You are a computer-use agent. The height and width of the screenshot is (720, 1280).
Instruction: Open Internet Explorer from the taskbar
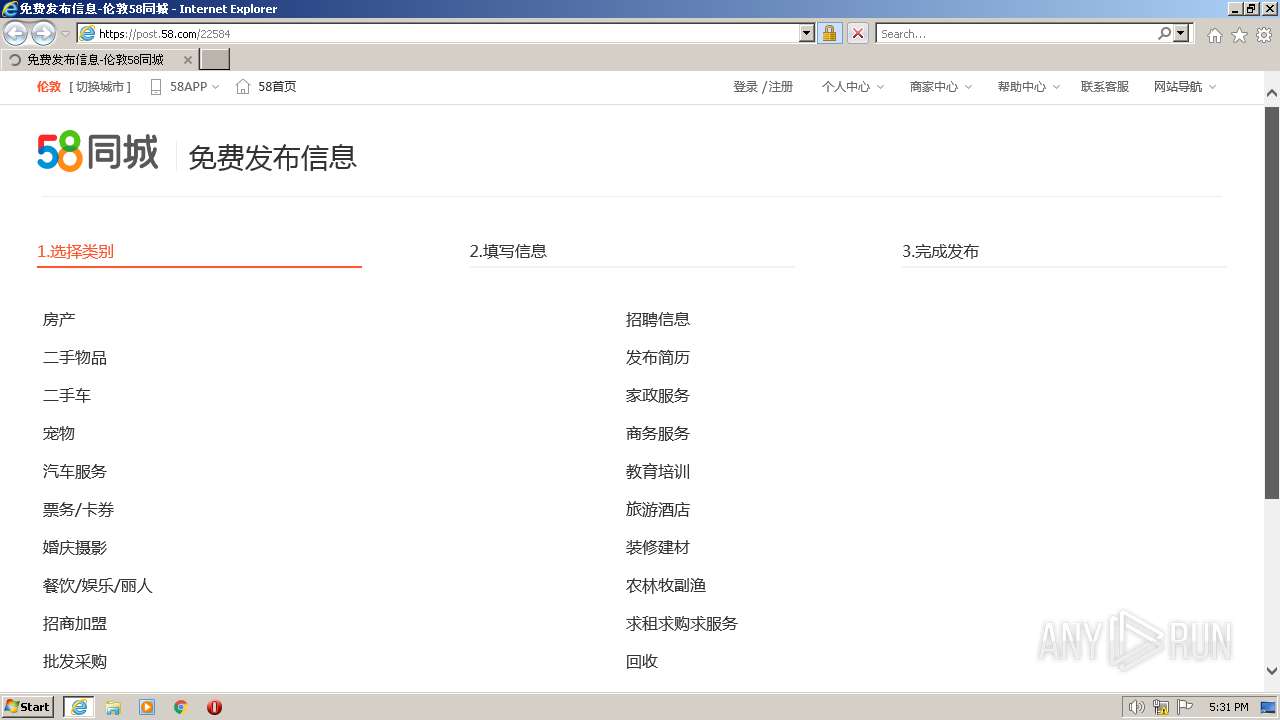tap(79, 707)
